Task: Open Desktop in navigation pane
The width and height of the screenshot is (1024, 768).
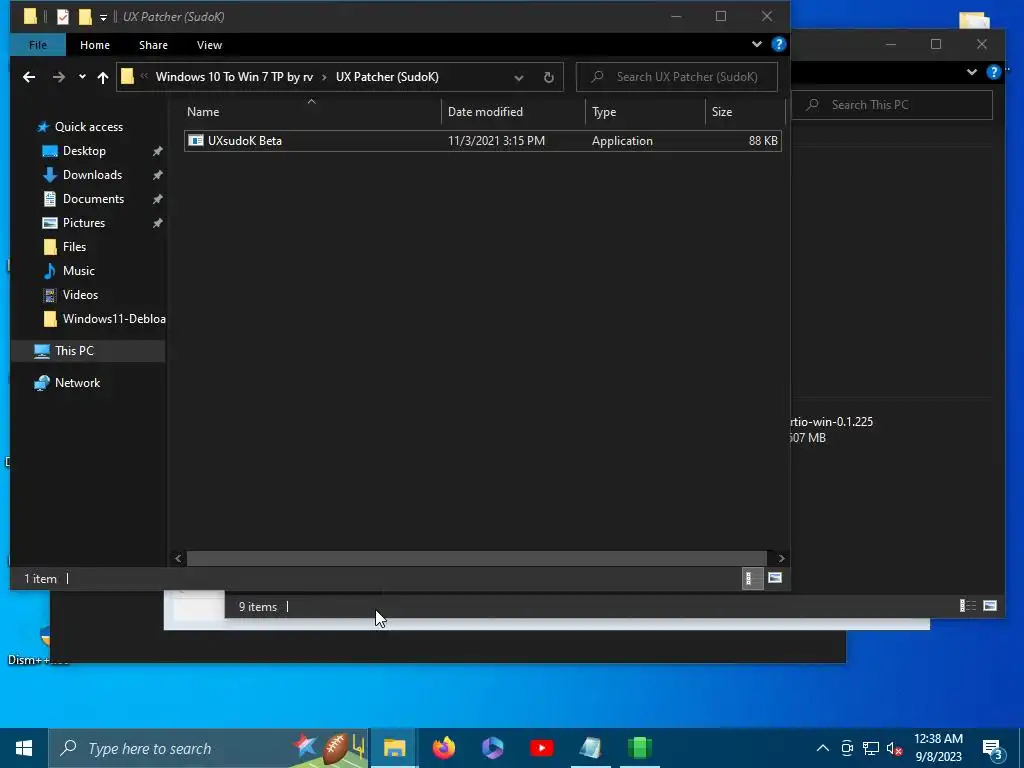Action: (84, 151)
